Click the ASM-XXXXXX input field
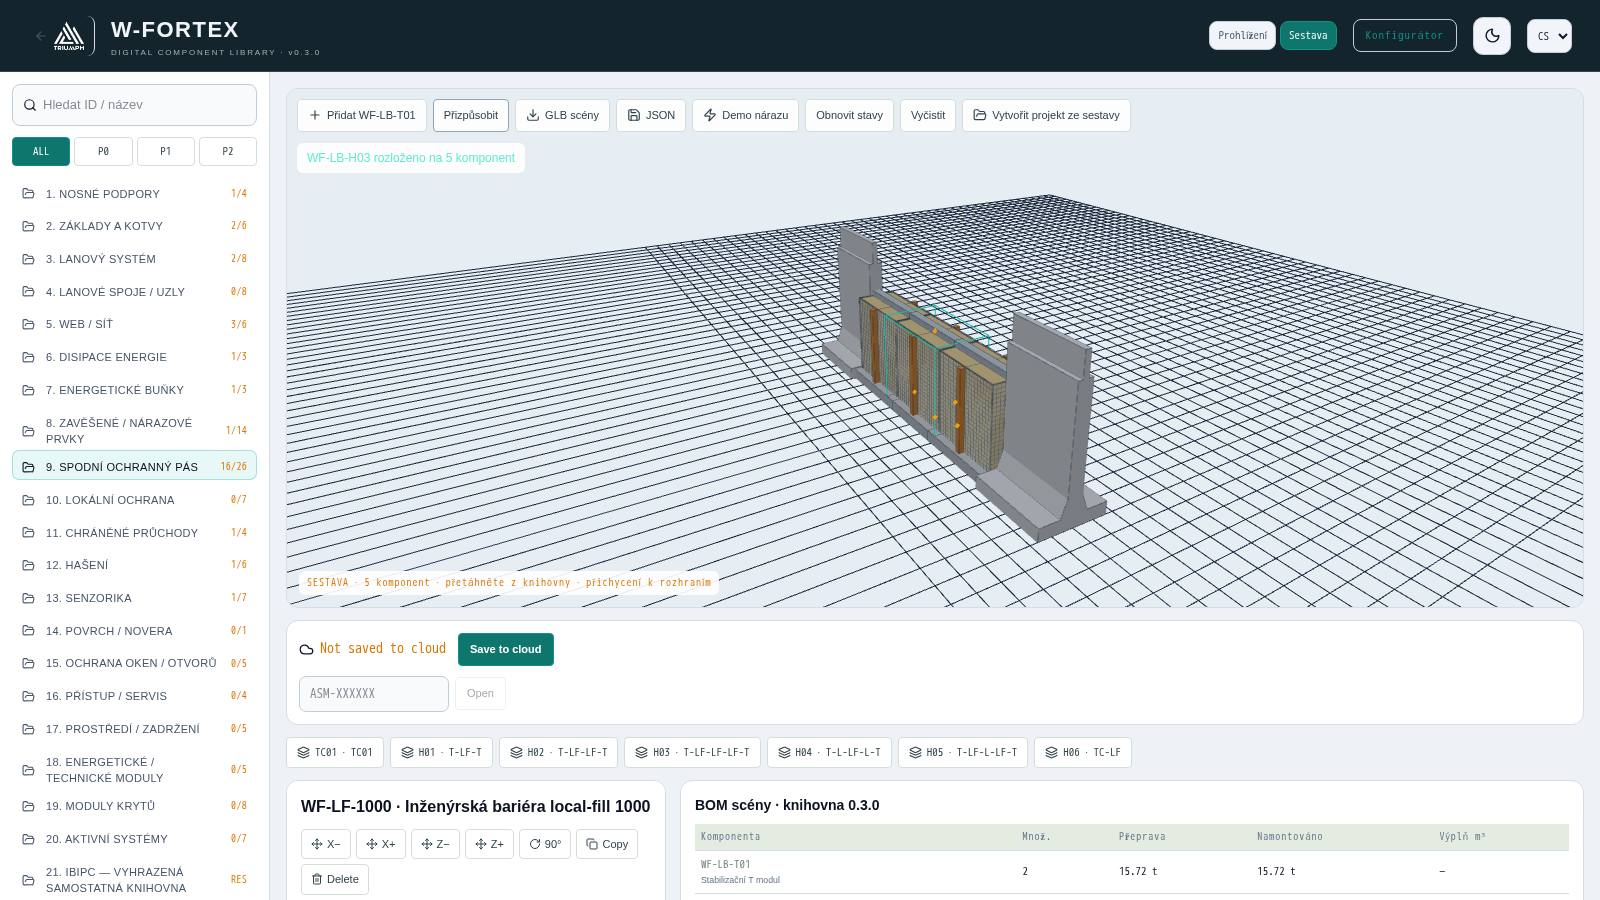 click(374, 693)
